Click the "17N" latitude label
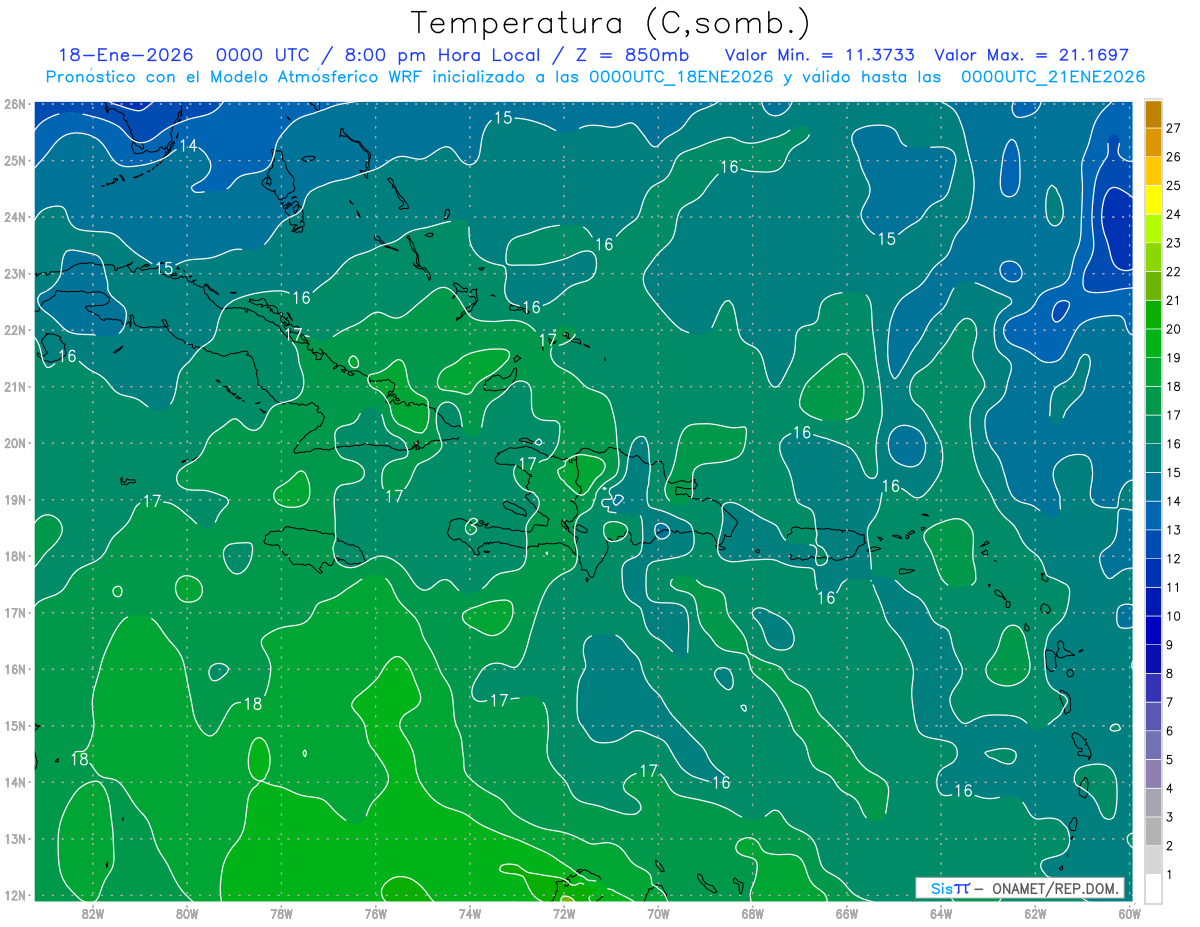This screenshot has width=1200, height=927. click(x=15, y=613)
